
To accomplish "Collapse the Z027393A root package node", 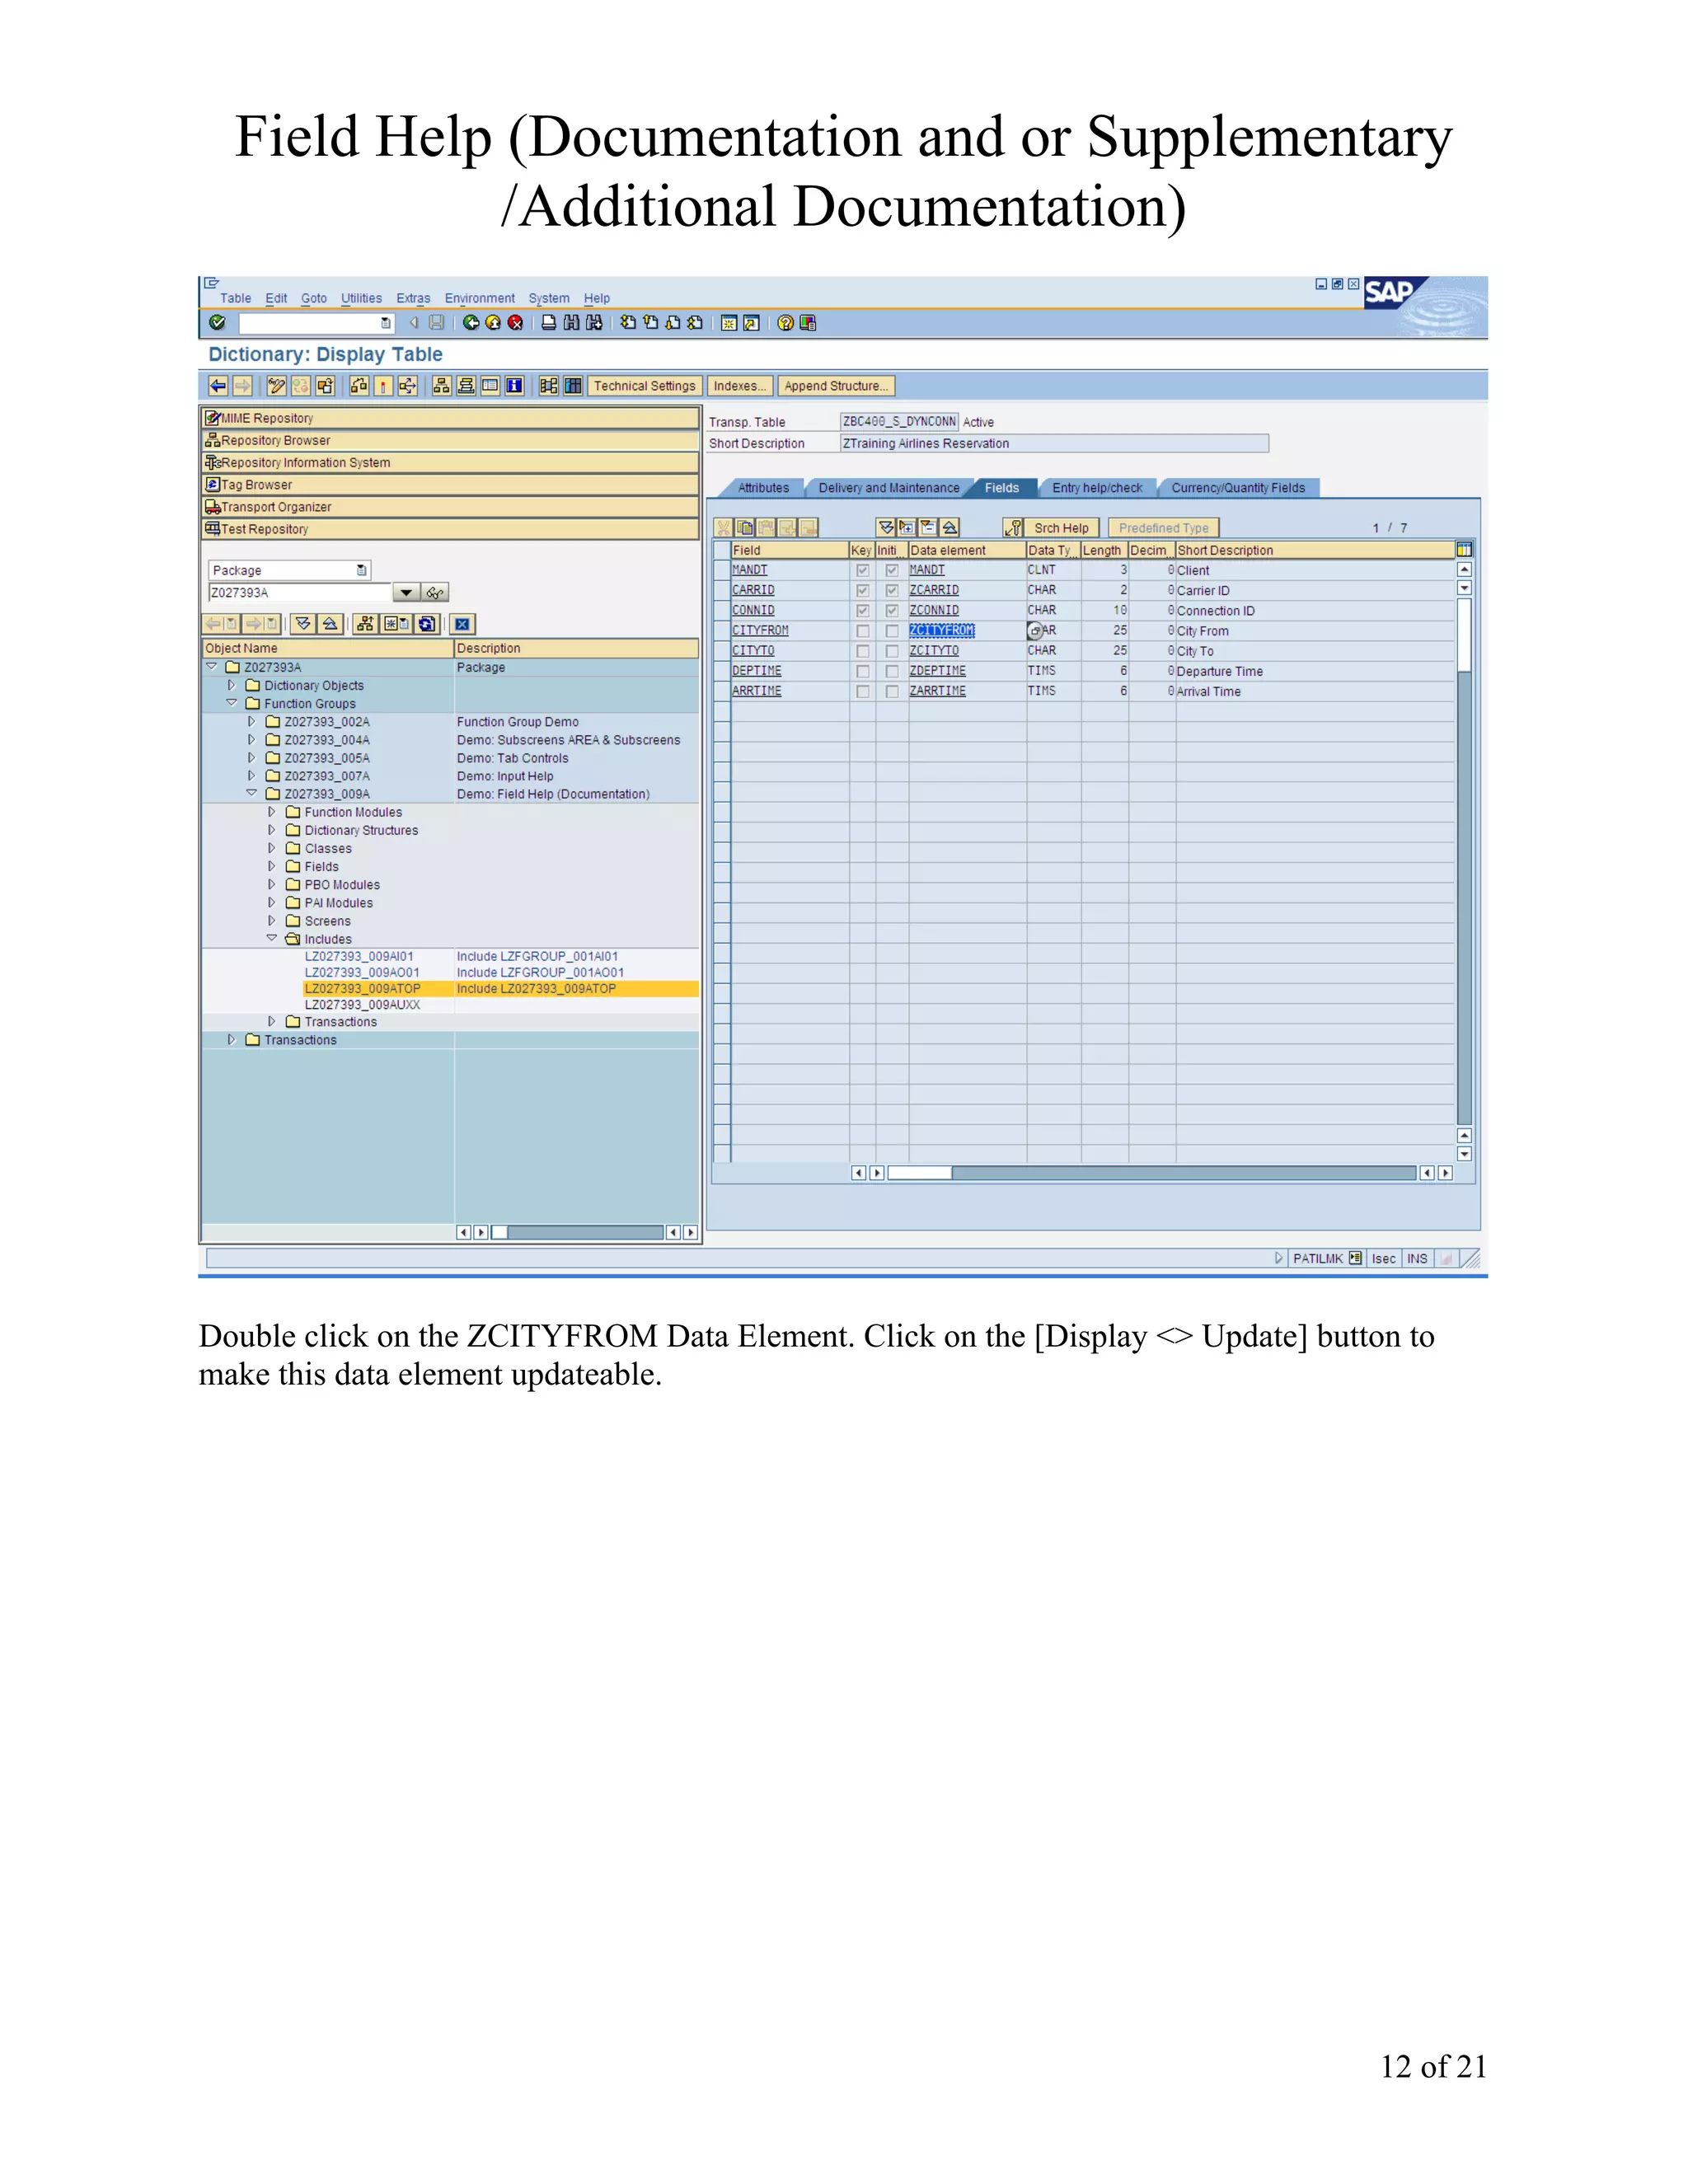I will tap(212, 667).
